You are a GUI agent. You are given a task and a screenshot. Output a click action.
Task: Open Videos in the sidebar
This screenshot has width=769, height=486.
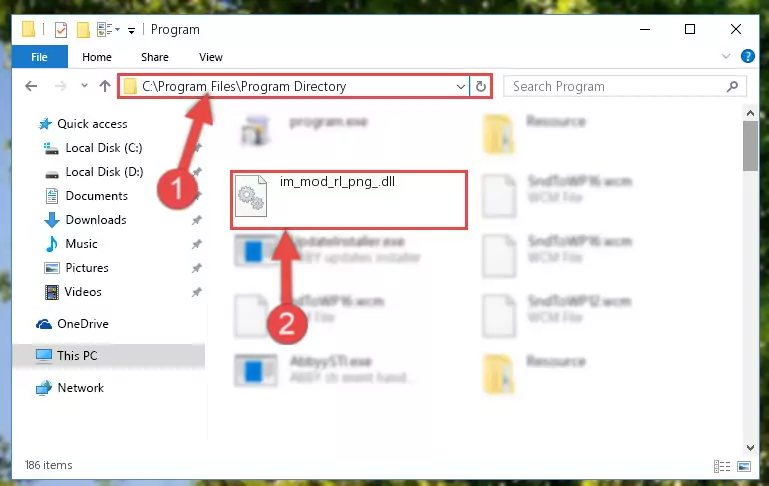83,292
